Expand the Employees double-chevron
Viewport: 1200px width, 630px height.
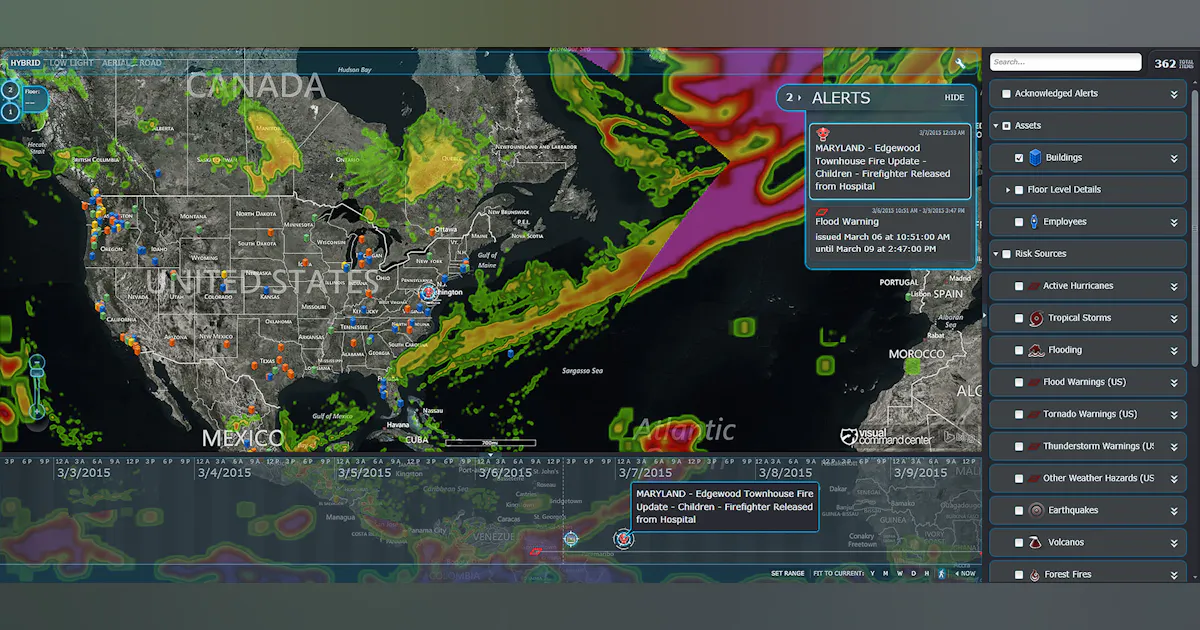(1174, 222)
